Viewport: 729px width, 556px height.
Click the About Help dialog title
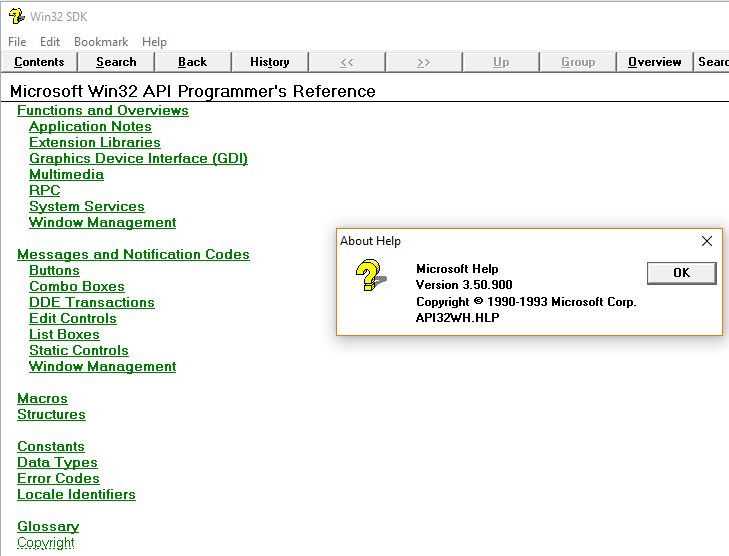(371, 241)
